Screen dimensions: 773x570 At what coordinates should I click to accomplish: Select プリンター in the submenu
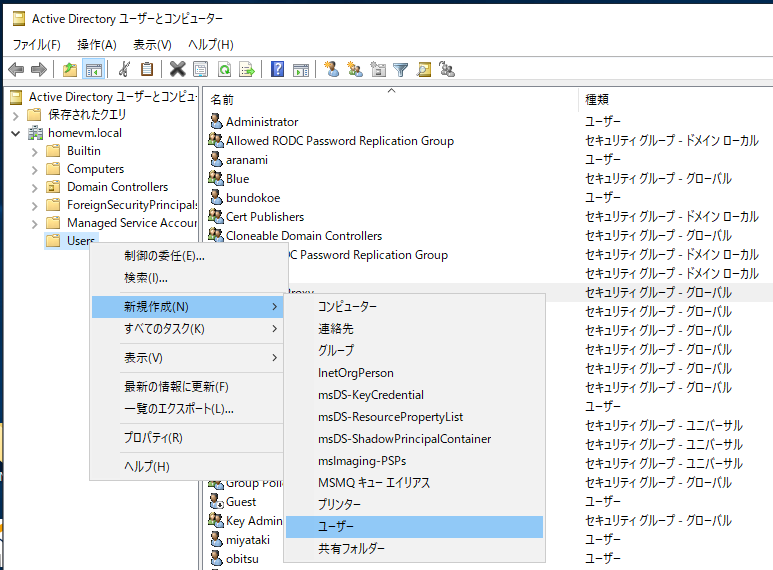coord(414,504)
